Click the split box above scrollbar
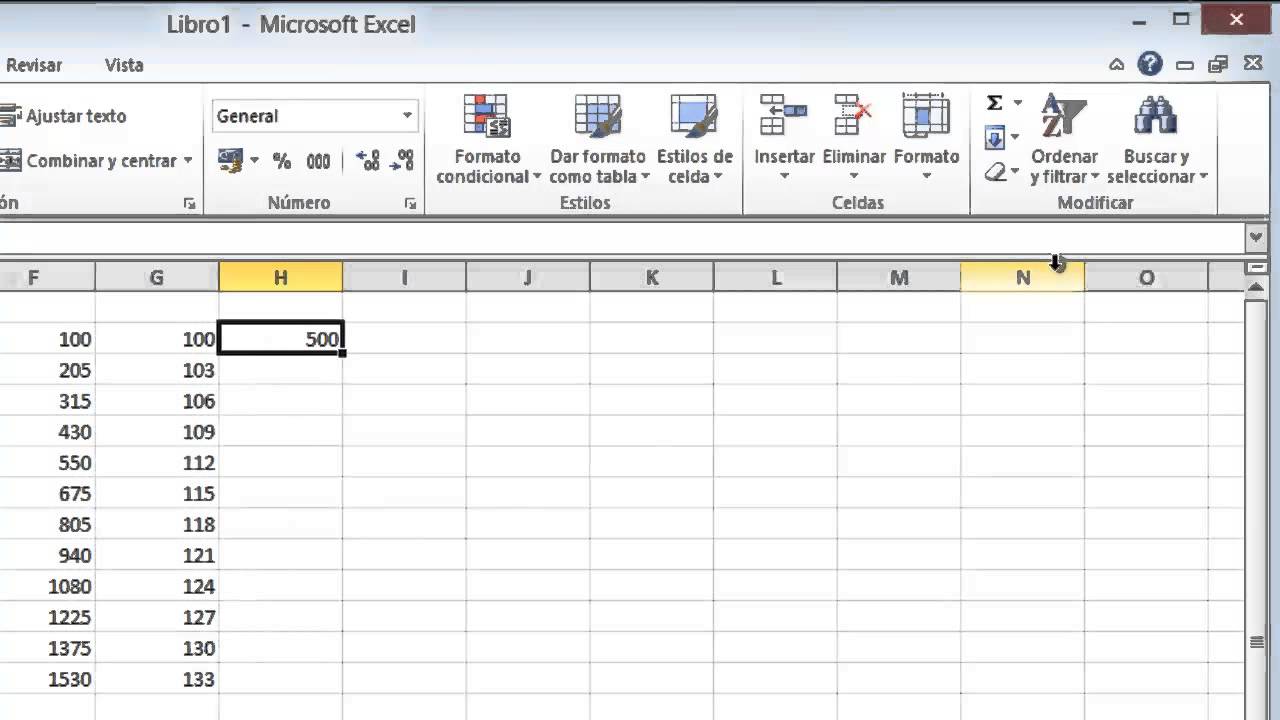The image size is (1280, 720). tap(1257, 267)
